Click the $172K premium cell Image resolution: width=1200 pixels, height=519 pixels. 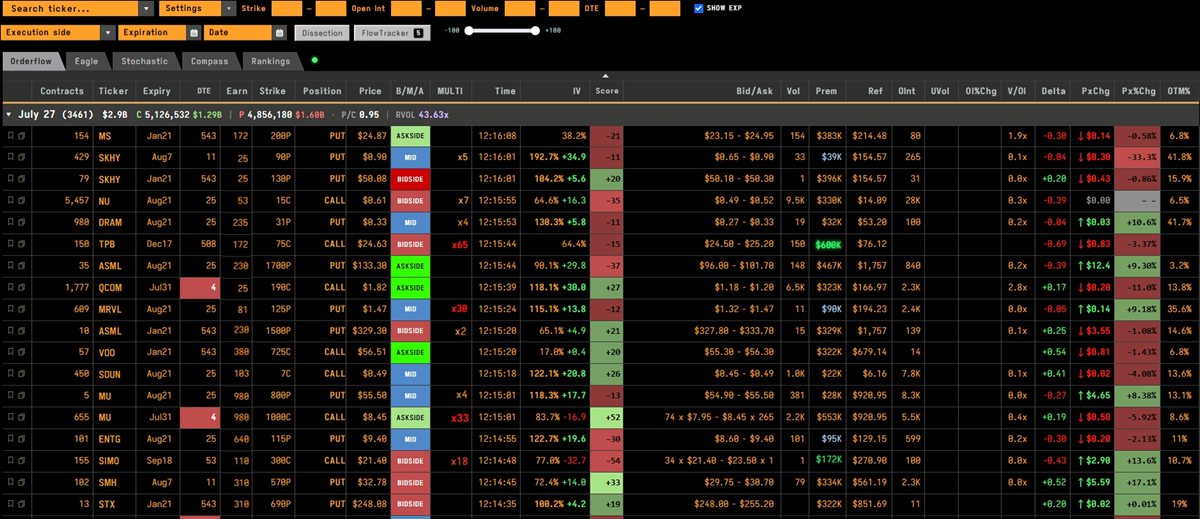click(826, 462)
